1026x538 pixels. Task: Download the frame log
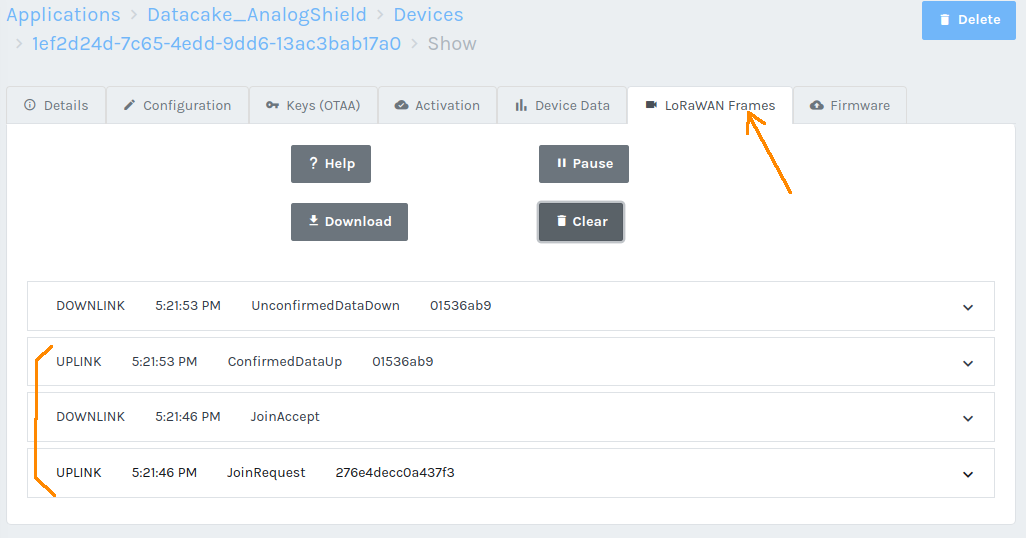[349, 222]
